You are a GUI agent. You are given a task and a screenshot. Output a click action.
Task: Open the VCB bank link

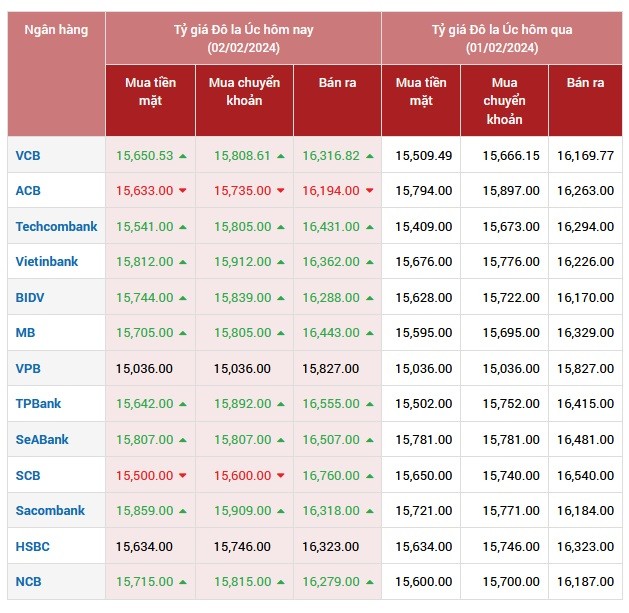pos(28,156)
